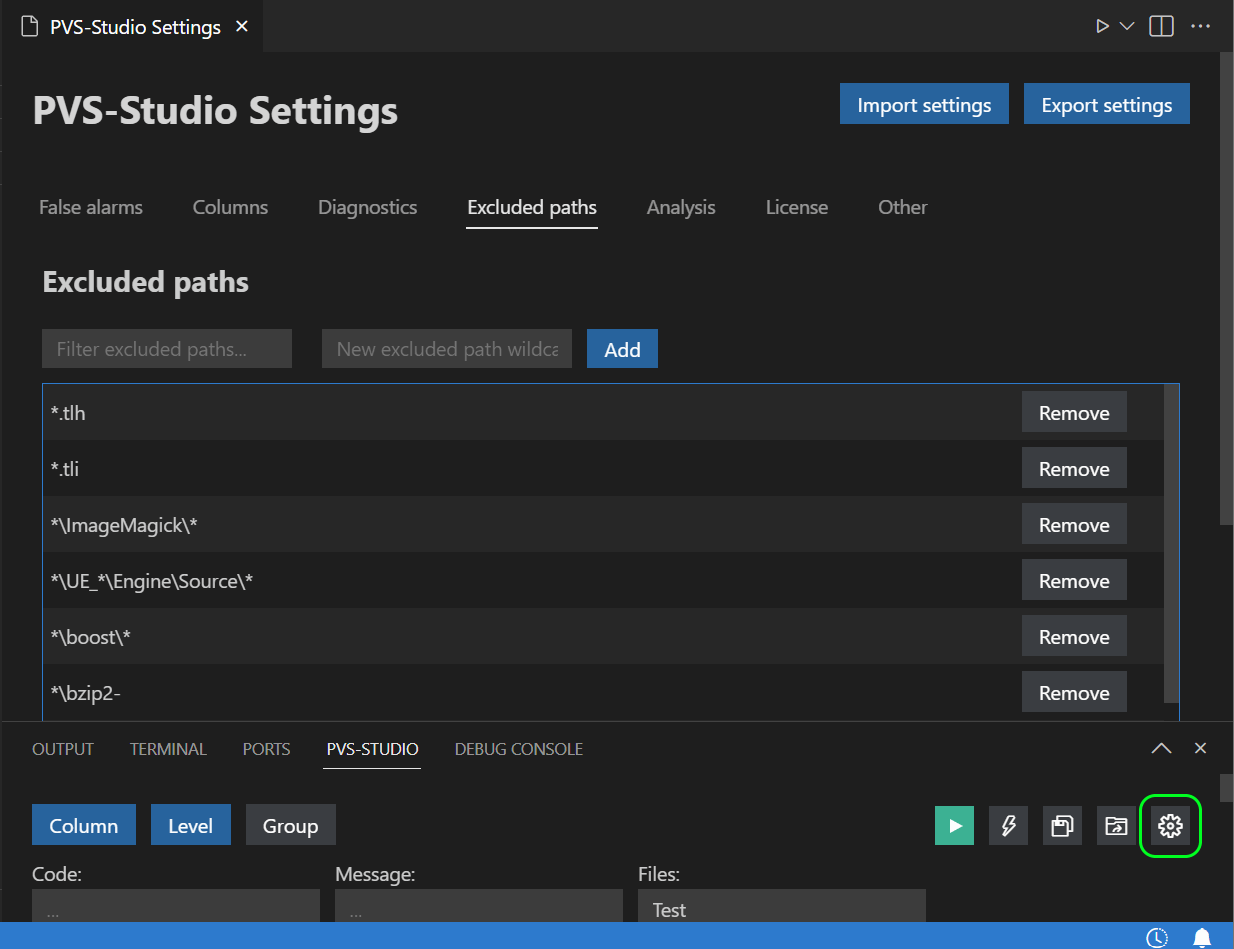The width and height of the screenshot is (1234, 949).
Task: Click the Filter excluded paths input field
Action: coord(166,348)
